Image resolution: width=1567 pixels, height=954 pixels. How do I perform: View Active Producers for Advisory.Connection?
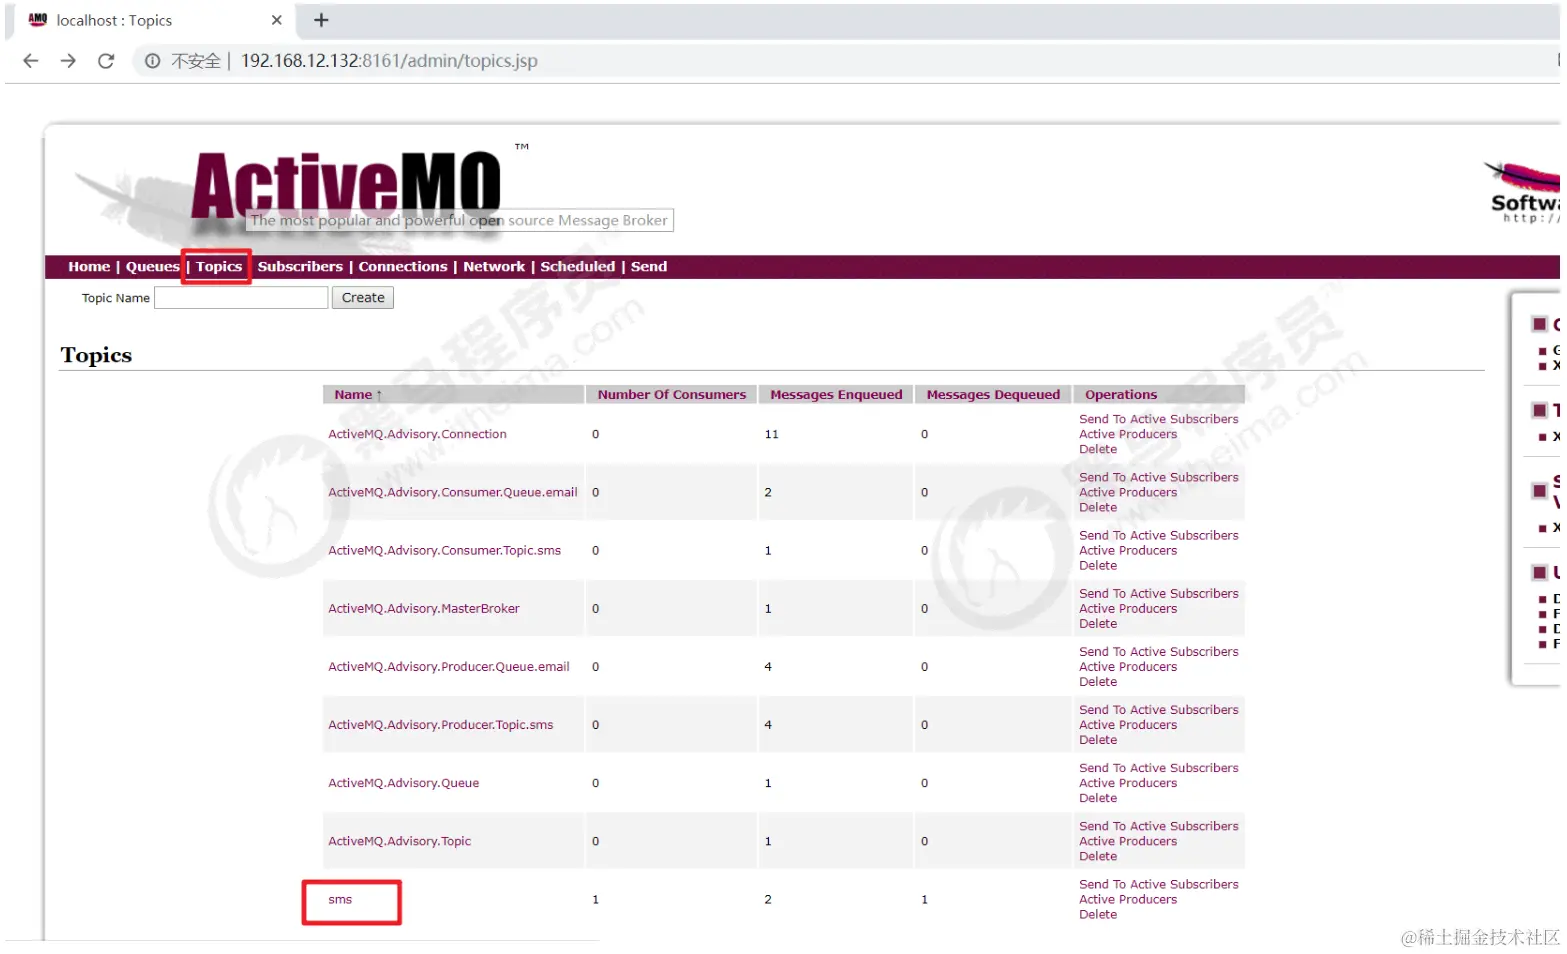pos(1128,434)
